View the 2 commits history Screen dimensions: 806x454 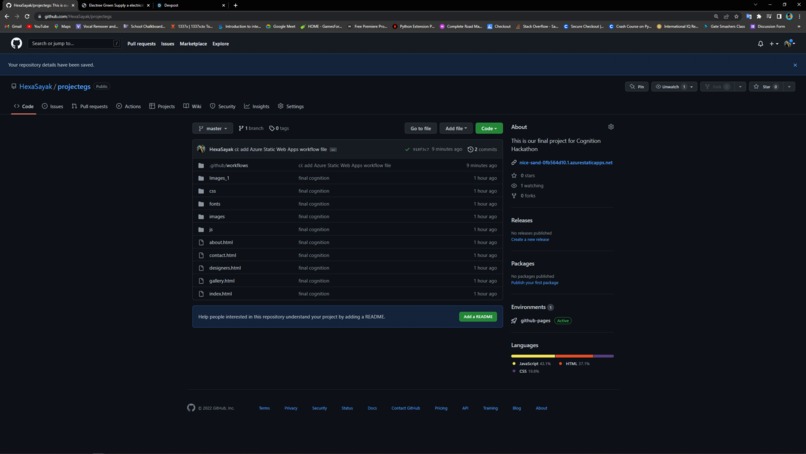pos(482,150)
